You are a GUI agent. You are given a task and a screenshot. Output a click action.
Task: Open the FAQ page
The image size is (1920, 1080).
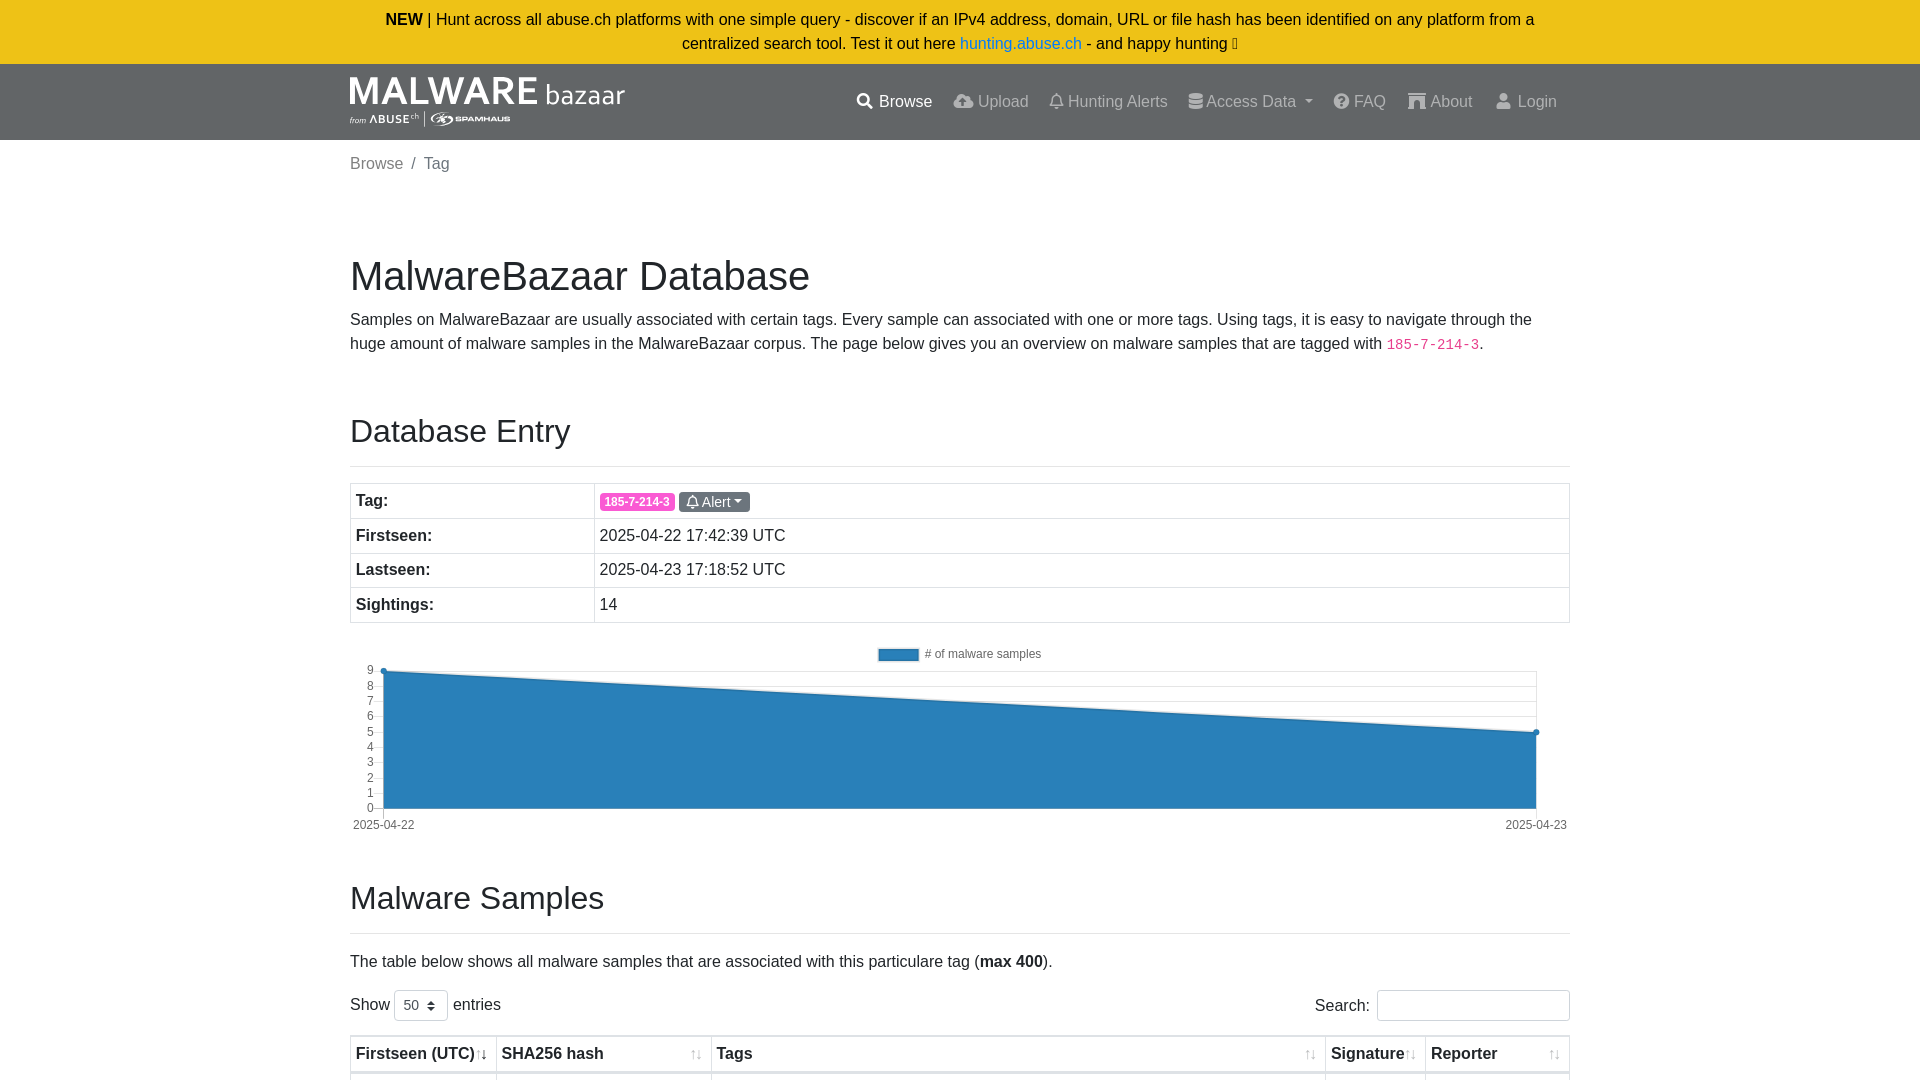(x=1360, y=102)
